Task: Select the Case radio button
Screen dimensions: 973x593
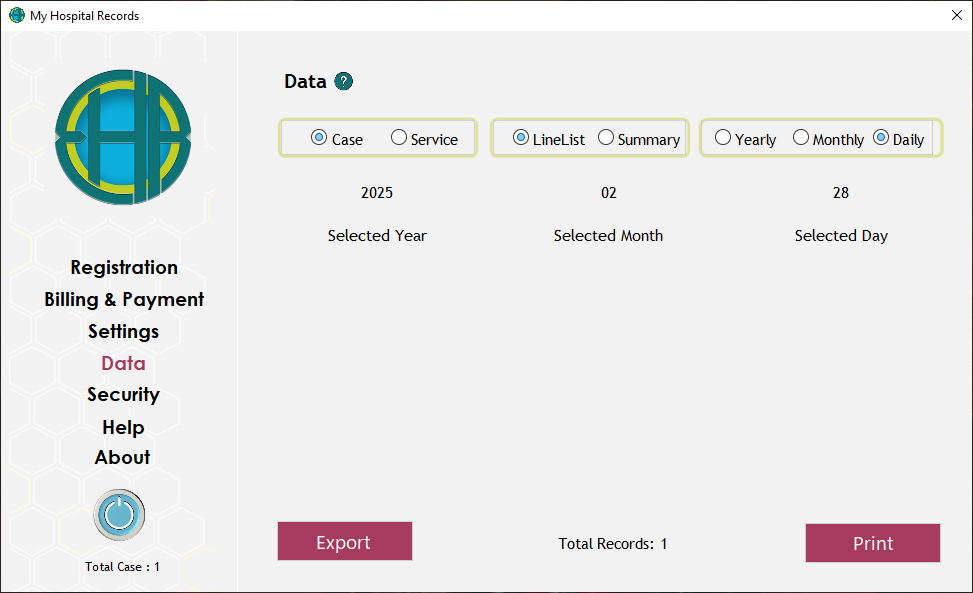Action: 319,138
